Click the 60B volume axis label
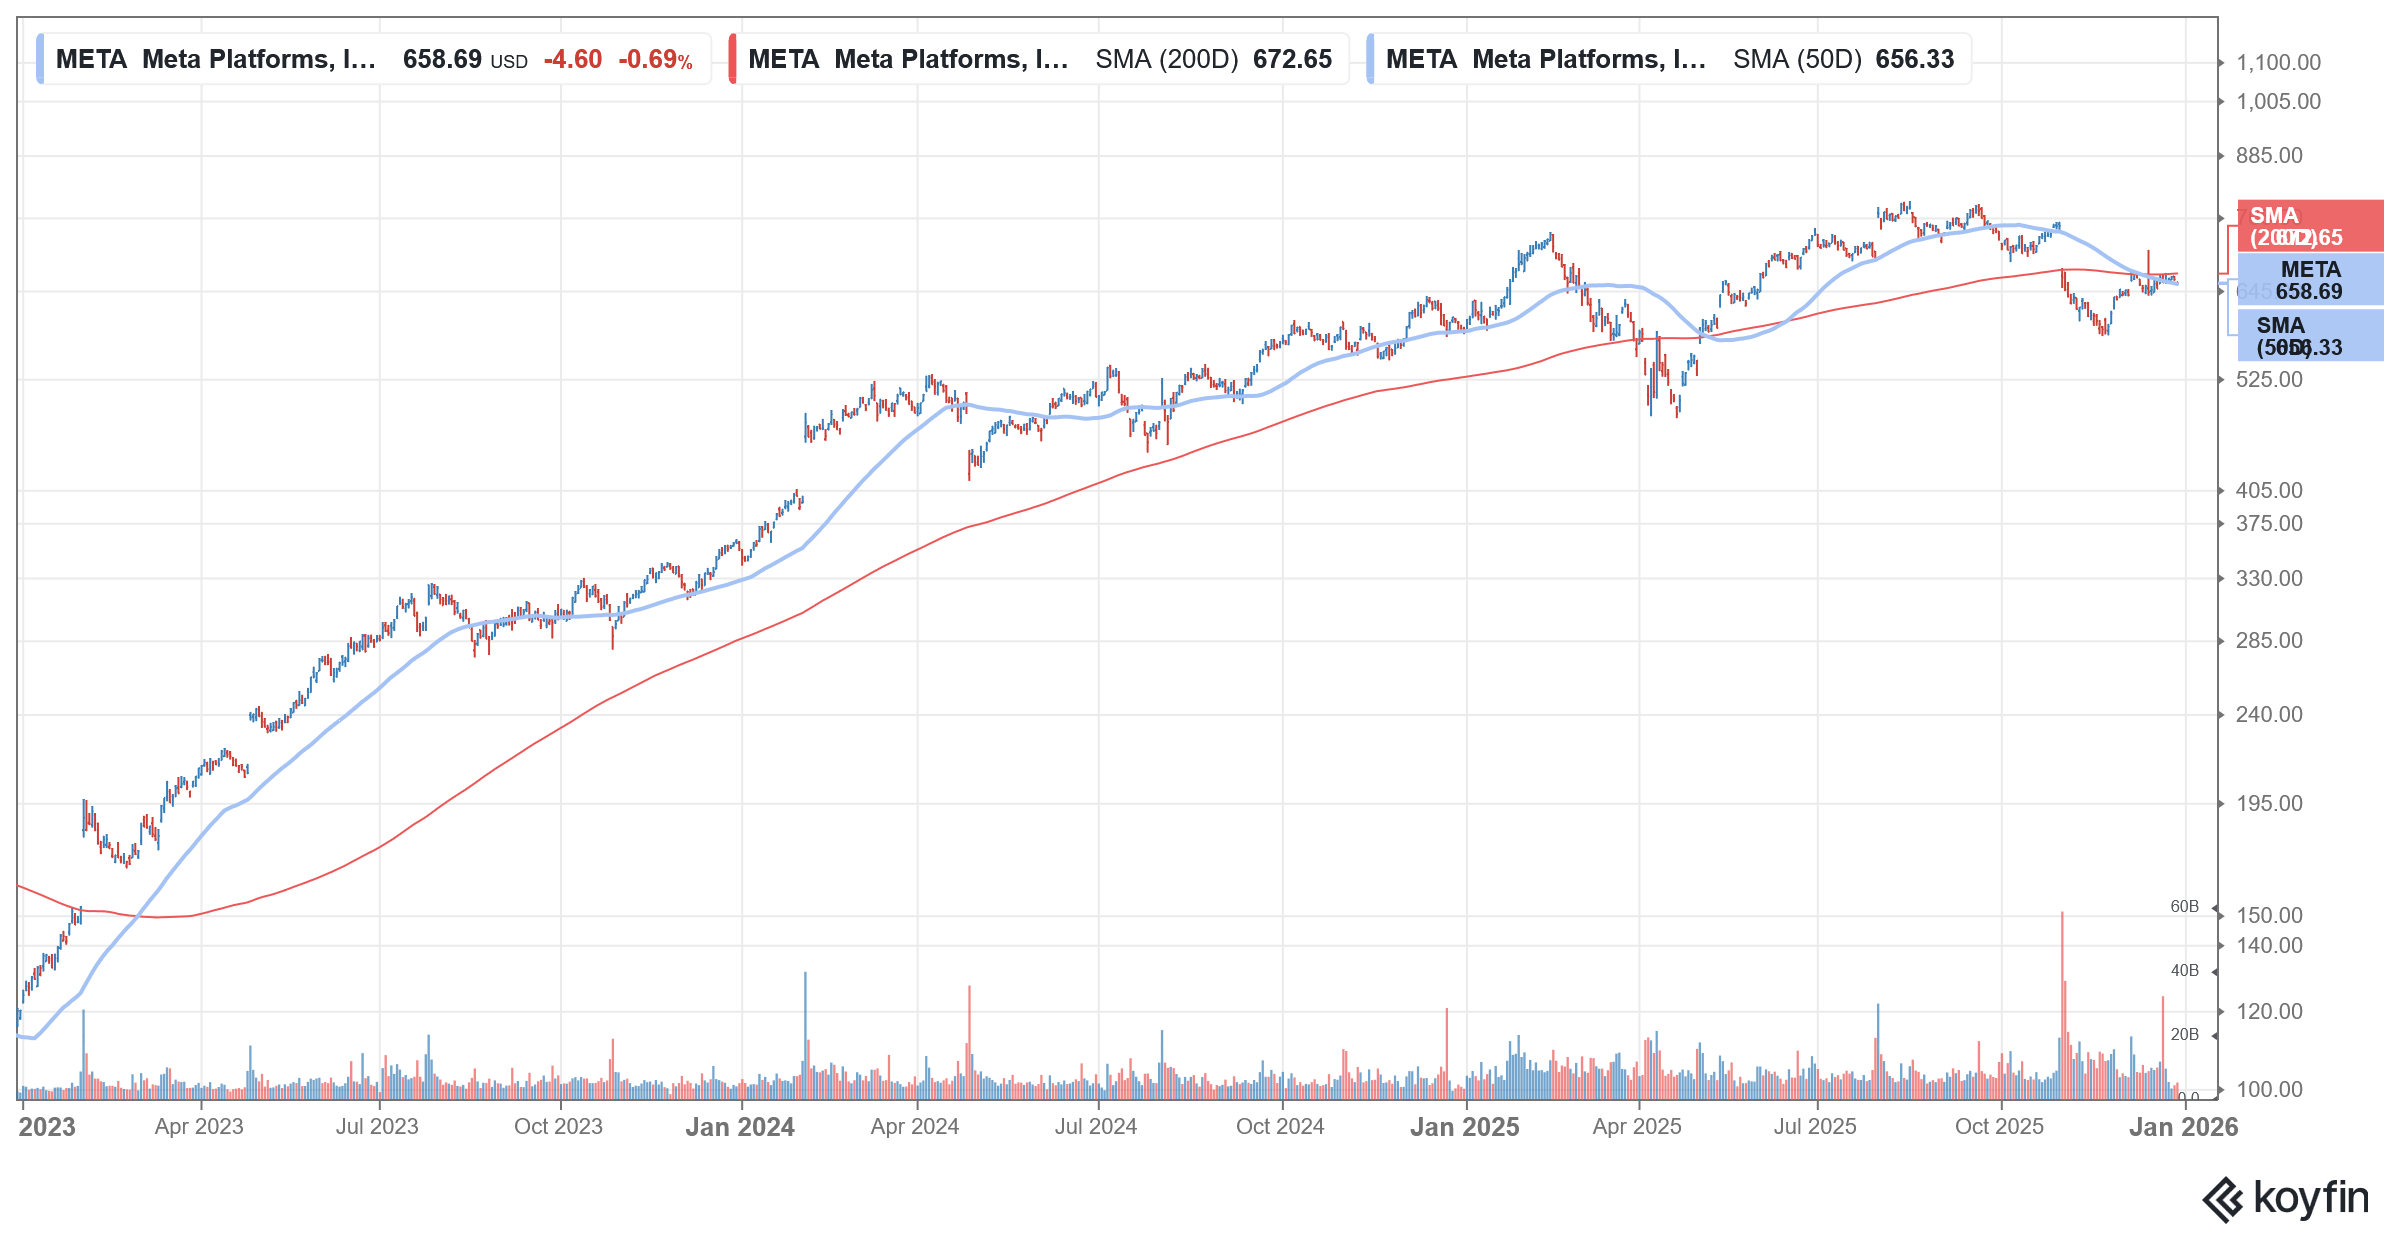This screenshot has width=2400, height=1240. click(x=2184, y=907)
